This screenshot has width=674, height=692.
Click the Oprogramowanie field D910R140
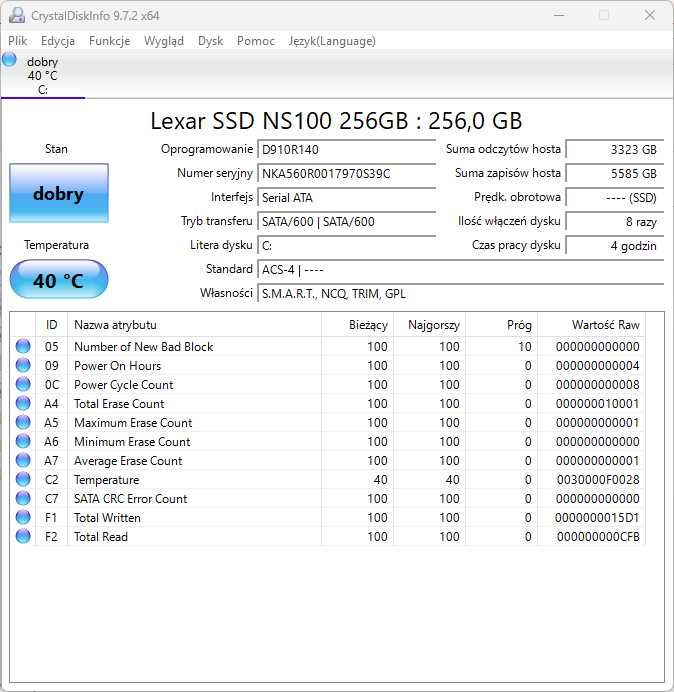346,150
